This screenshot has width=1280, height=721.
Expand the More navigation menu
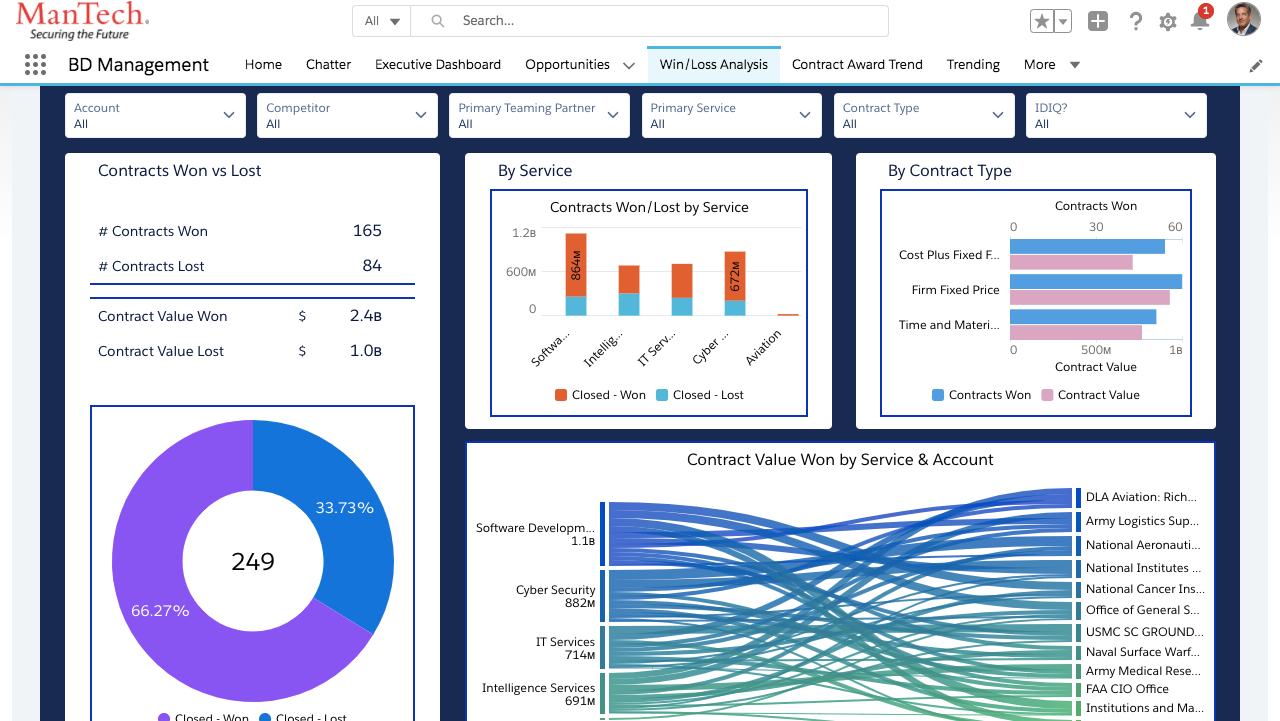tap(1052, 64)
